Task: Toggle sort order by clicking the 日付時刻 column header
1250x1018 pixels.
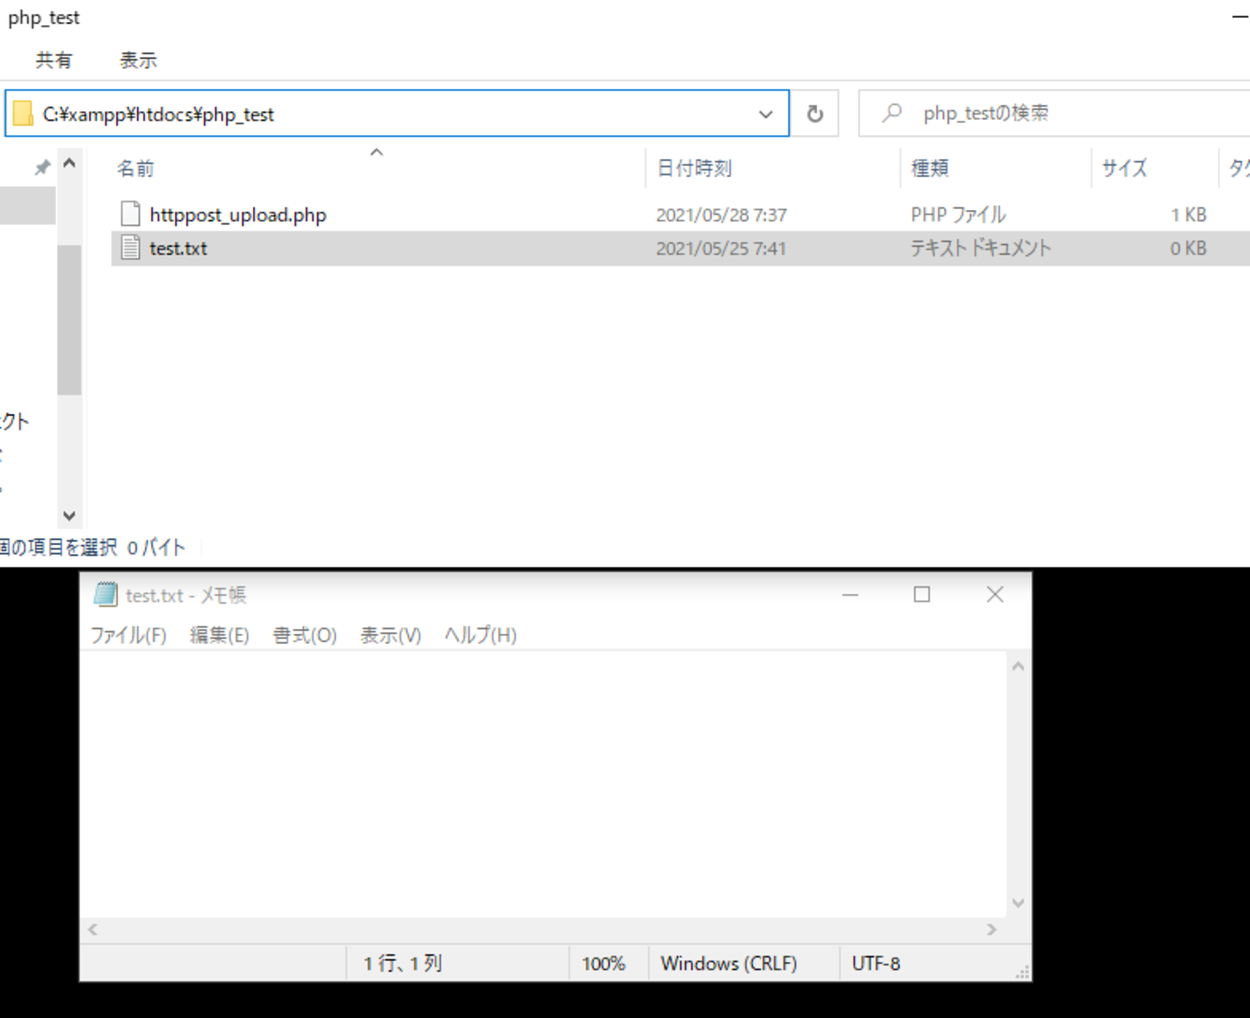Action: [697, 168]
